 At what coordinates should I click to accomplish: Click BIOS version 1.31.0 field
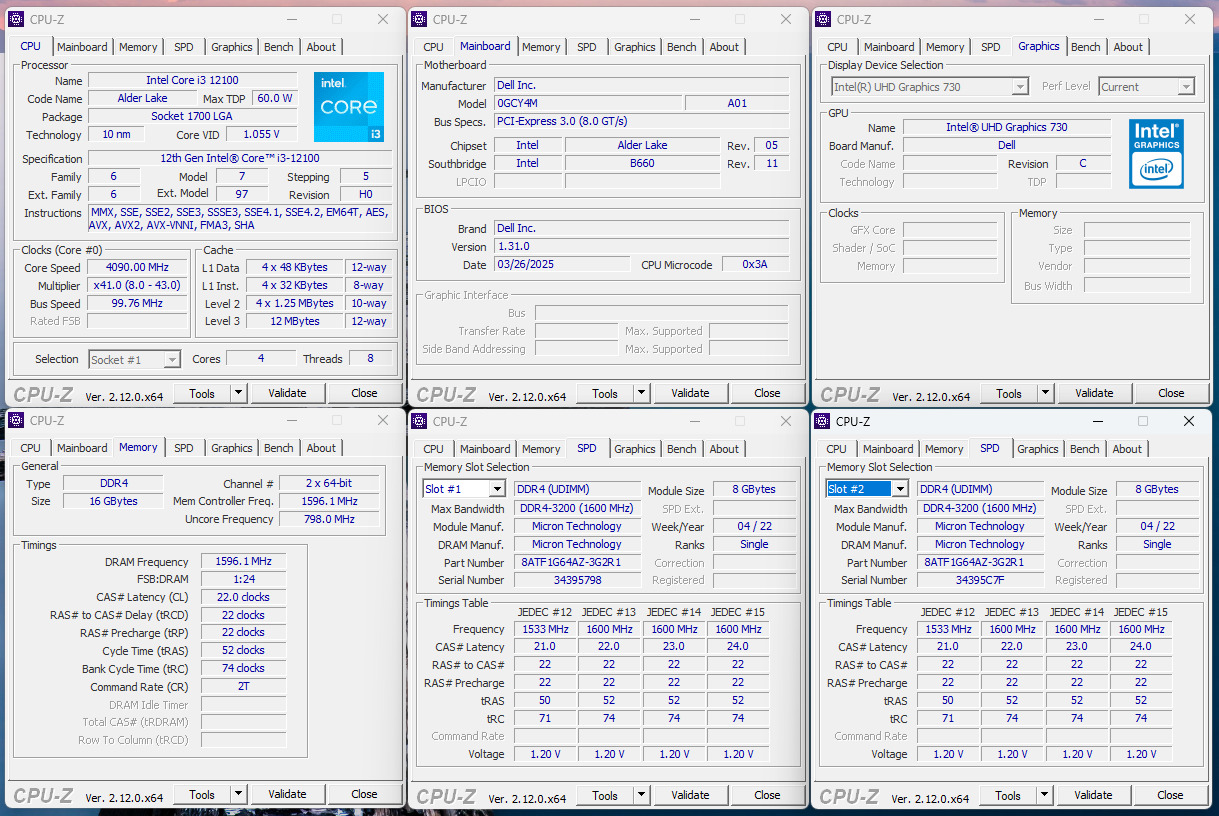point(641,246)
